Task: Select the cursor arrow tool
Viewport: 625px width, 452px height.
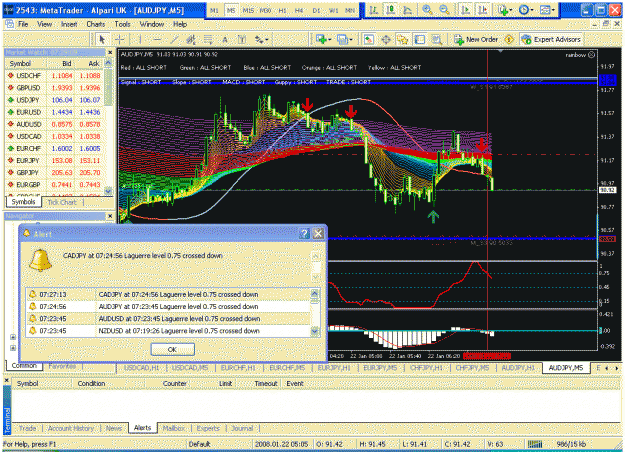Action: coord(102,39)
